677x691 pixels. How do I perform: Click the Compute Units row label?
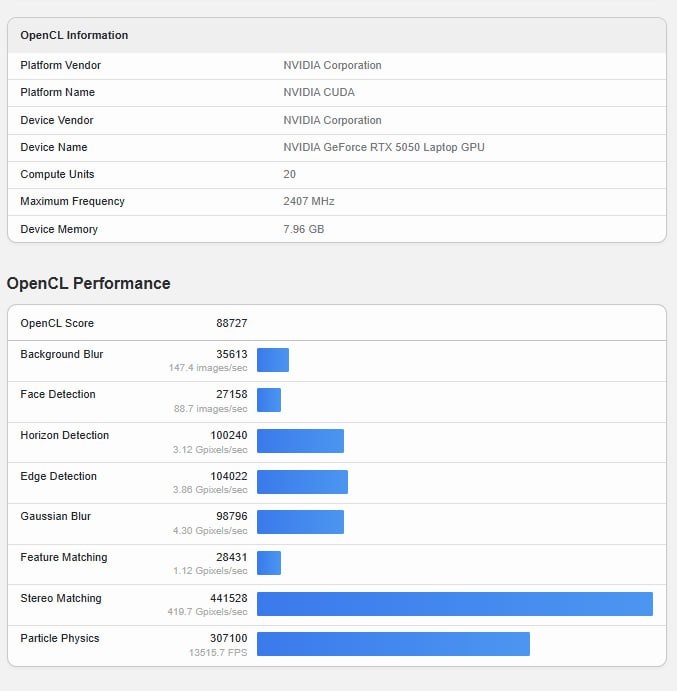(57, 174)
